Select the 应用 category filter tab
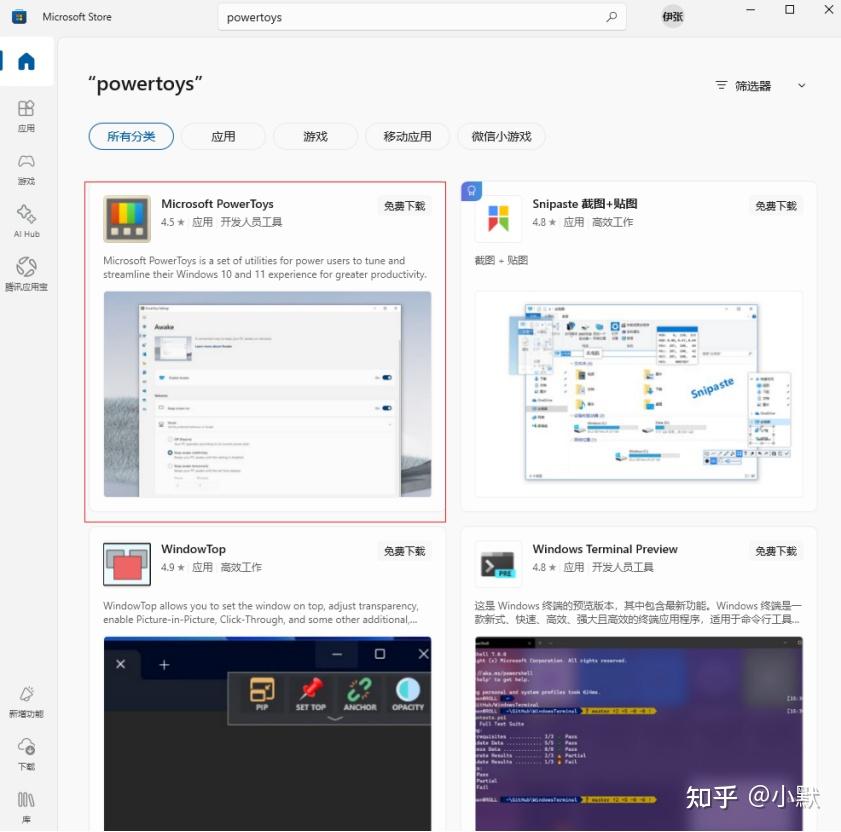Image resolution: width=841 pixels, height=832 pixels. [x=223, y=136]
